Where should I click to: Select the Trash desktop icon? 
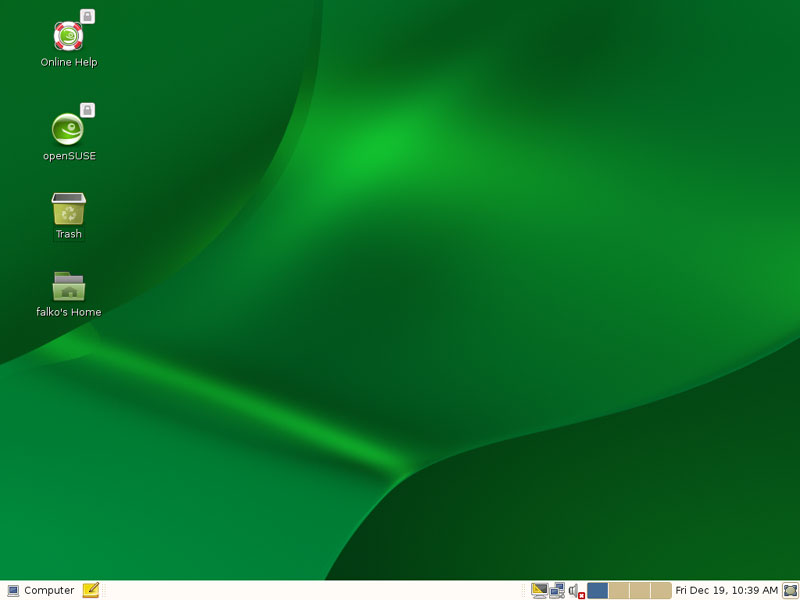pyautogui.click(x=68, y=208)
